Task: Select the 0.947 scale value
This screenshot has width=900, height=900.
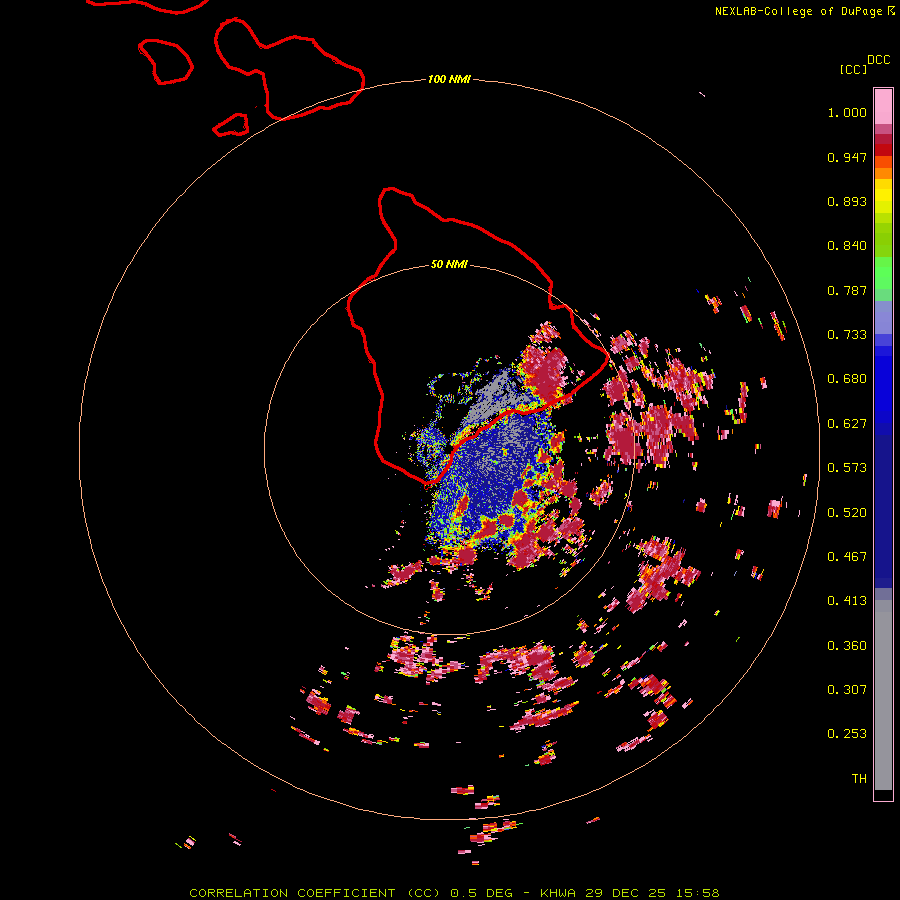Action: 847,157
